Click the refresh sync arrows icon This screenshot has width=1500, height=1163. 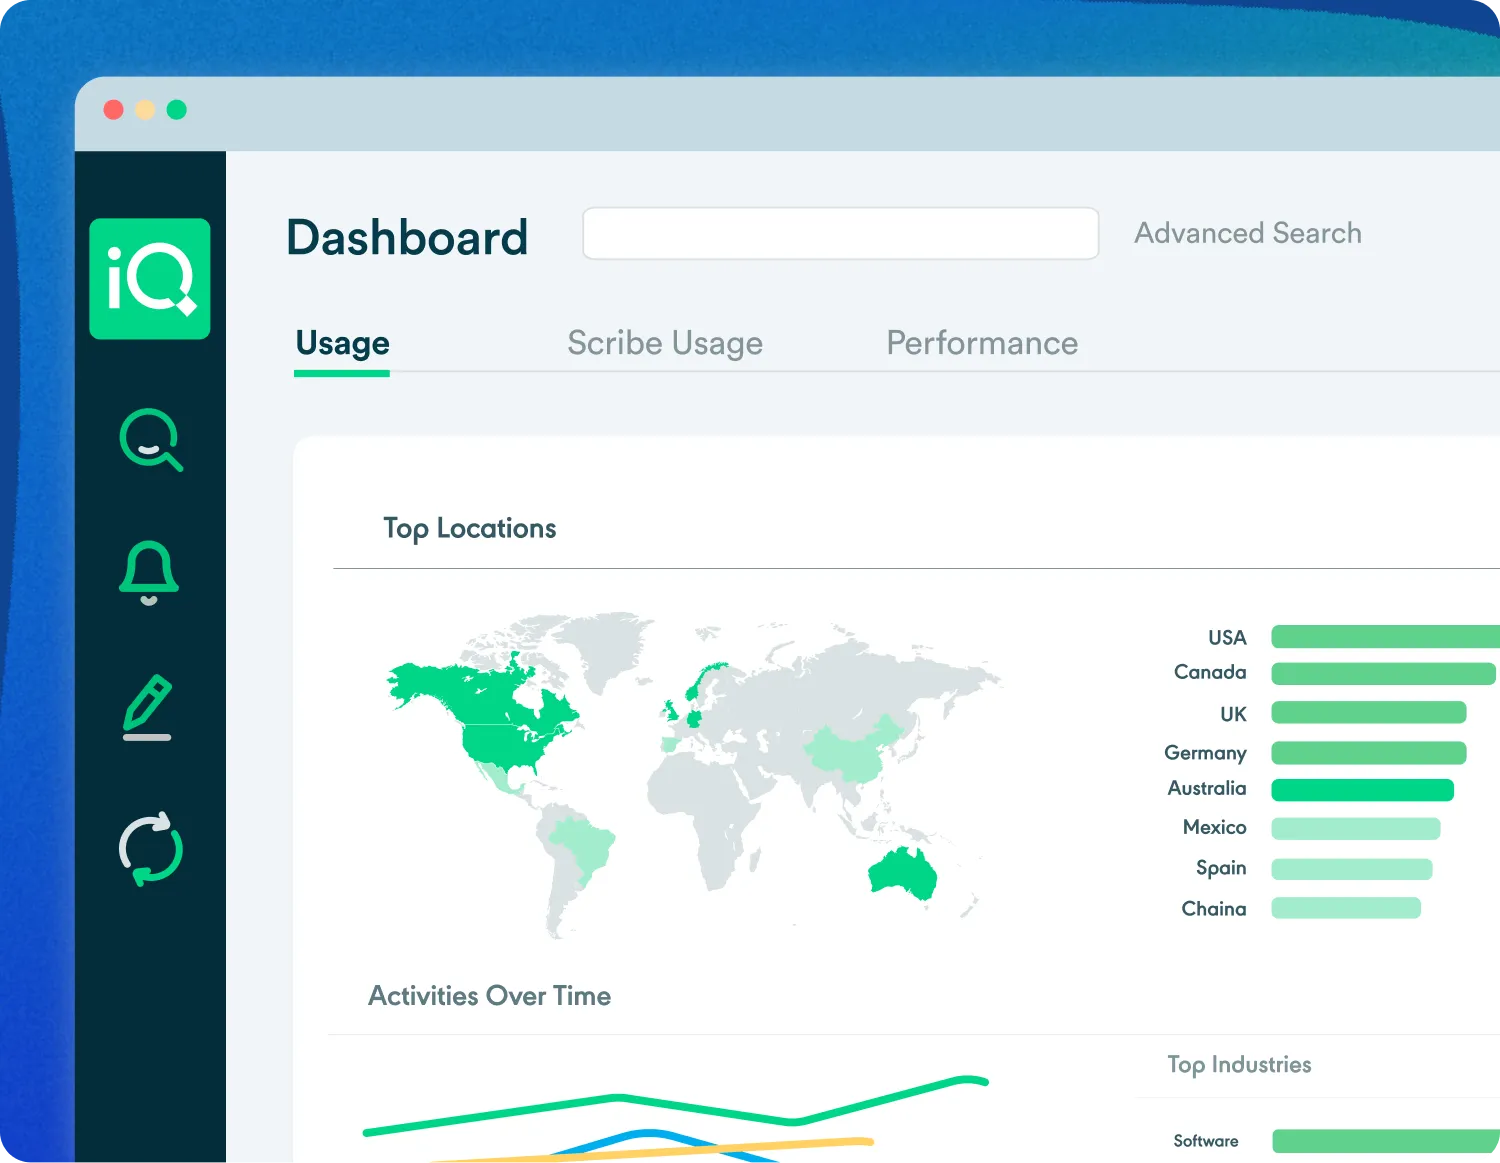[x=151, y=849]
